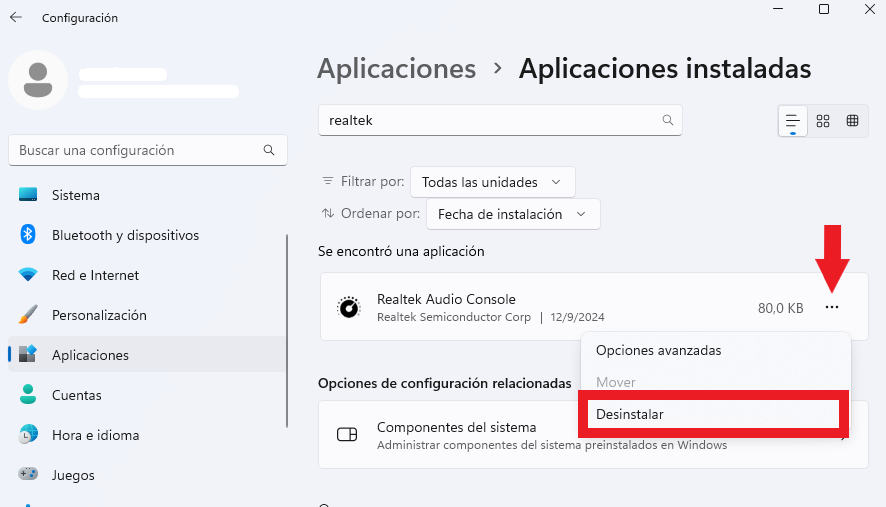Click the 12/9/2024 install date
Image resolution: width=886 pixels, height=507 pixels.
[577, 317]
